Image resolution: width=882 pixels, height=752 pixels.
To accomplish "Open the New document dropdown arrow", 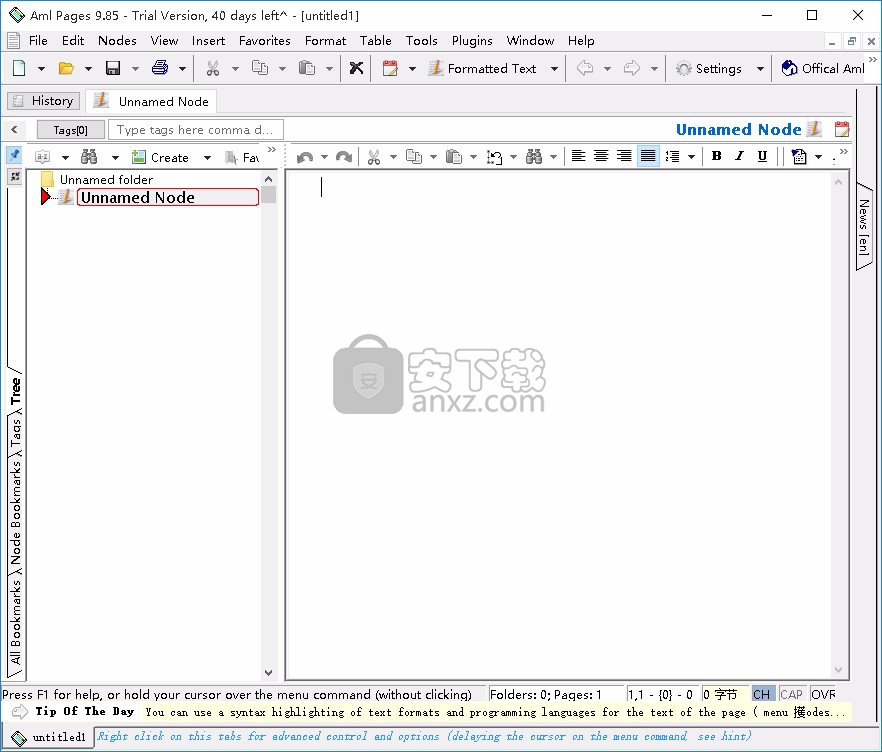I will (41, 69).
